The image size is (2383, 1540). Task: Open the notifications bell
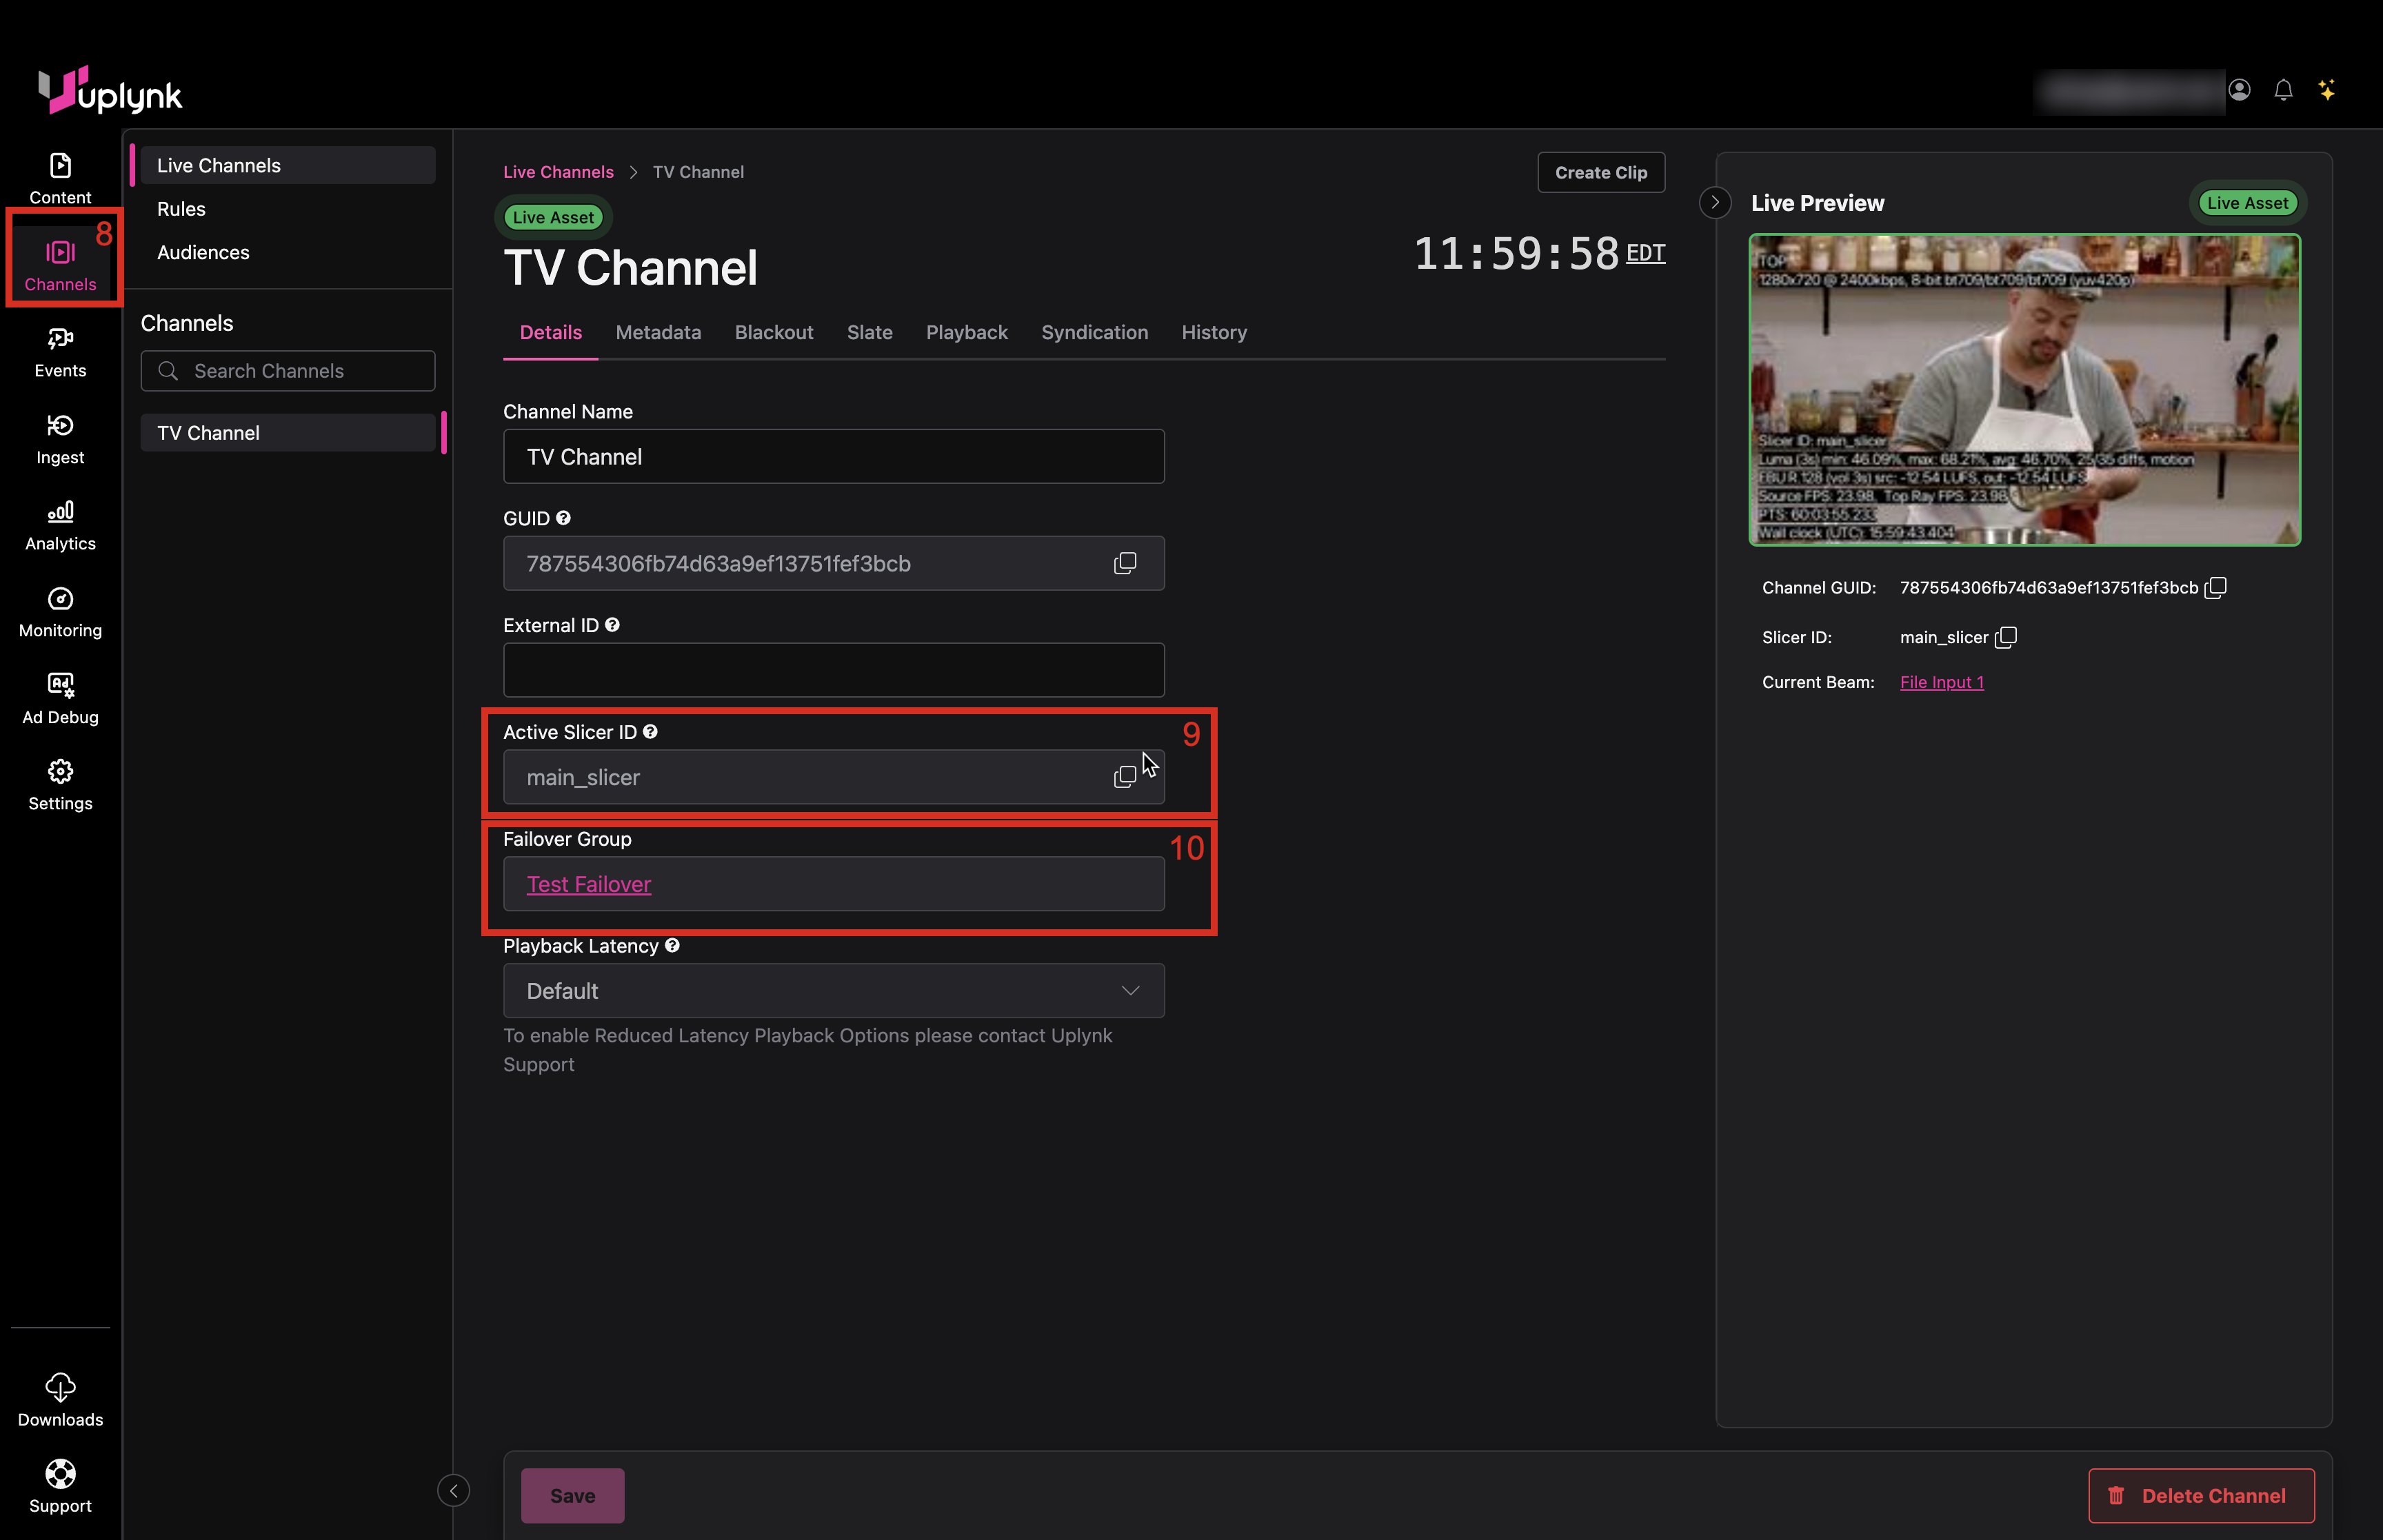pos(2283,90)
